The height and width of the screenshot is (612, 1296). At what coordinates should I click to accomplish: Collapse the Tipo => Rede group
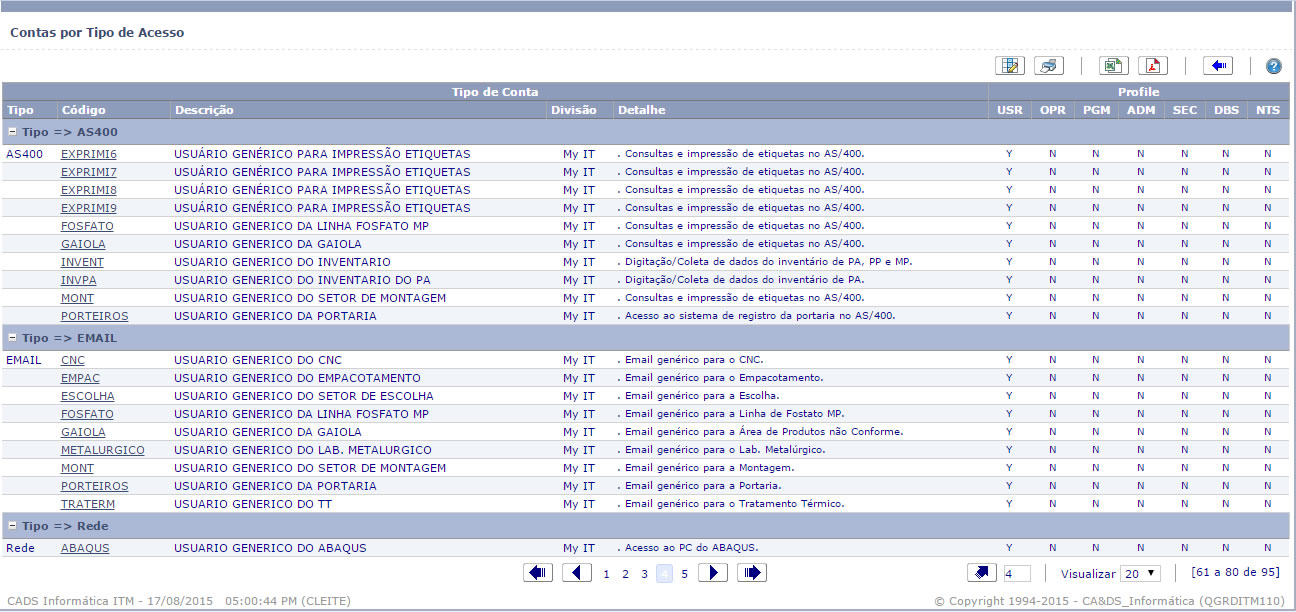pyautogui.click(x=12, y=526)
